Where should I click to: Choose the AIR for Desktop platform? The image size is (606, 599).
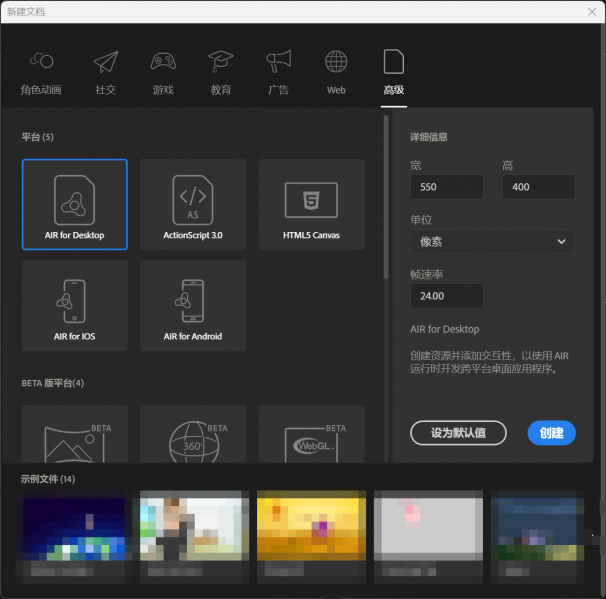[x=75, y=204]
